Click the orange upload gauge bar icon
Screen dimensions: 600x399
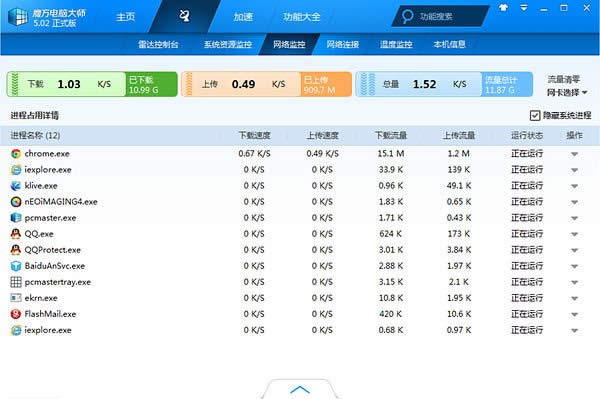189,84
